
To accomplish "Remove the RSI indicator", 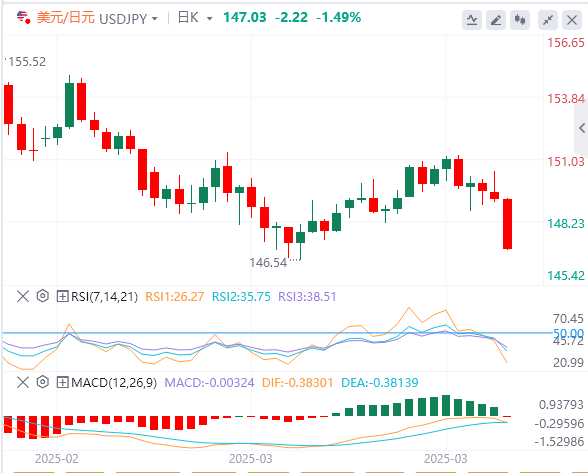I will point(23,296).
